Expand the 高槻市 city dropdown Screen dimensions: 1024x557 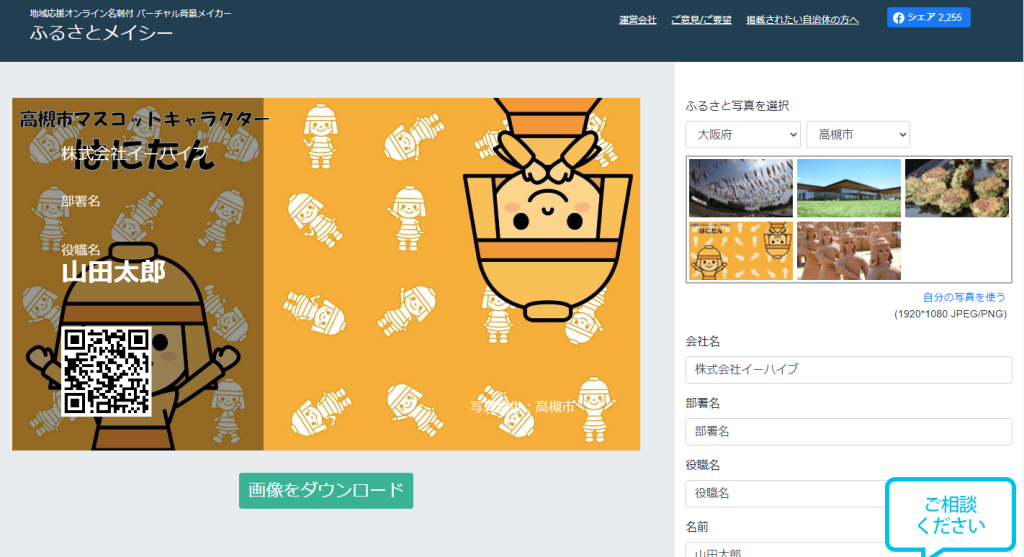click(858, 134)
